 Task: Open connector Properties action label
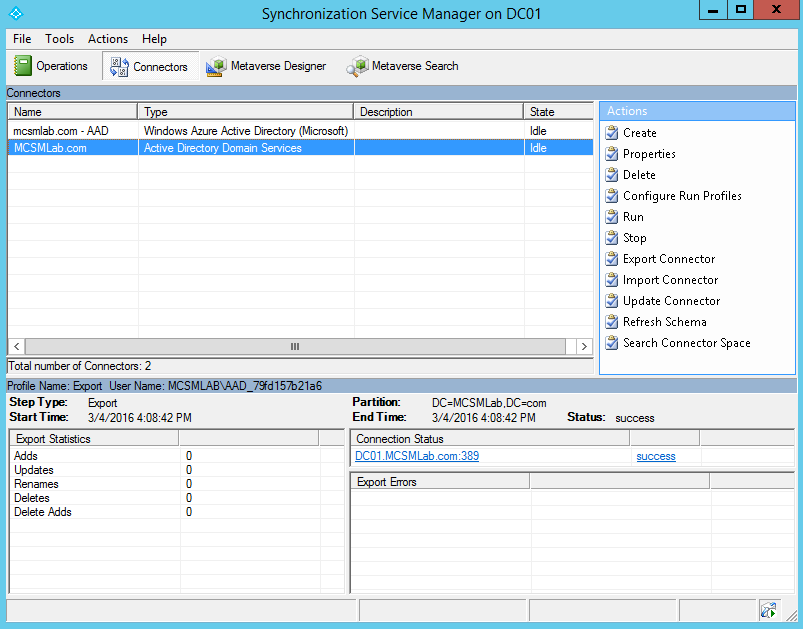(x=649, y=154)
